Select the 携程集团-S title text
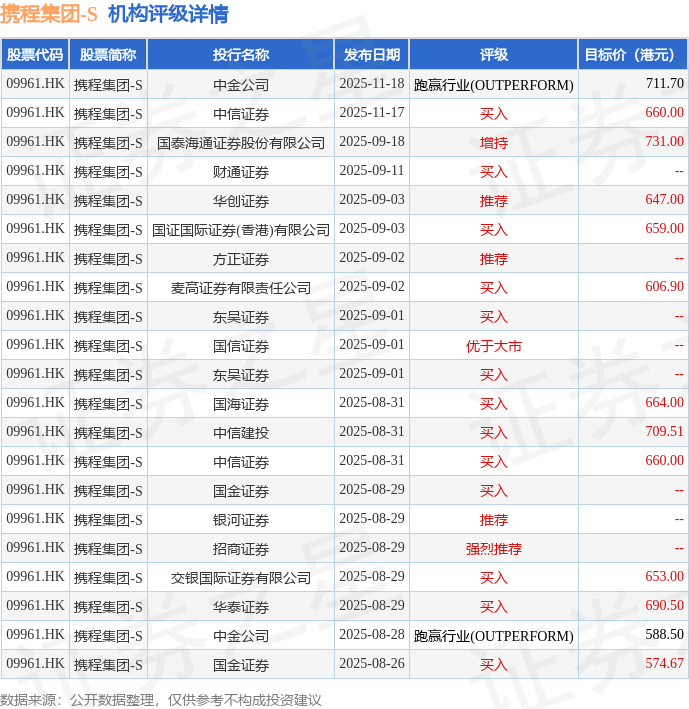 click(x=48, y=14)
